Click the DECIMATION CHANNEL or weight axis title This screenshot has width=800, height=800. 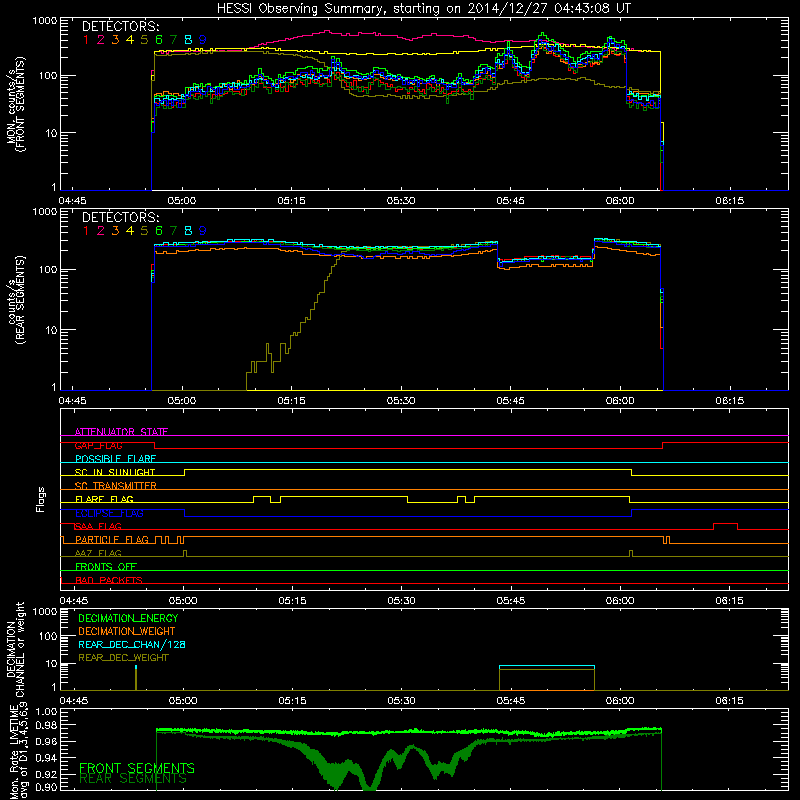15,649
